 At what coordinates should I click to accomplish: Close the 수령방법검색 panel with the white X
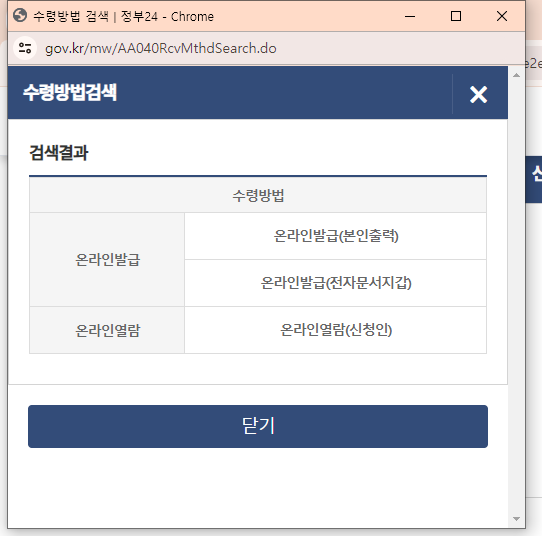point(478,94)
